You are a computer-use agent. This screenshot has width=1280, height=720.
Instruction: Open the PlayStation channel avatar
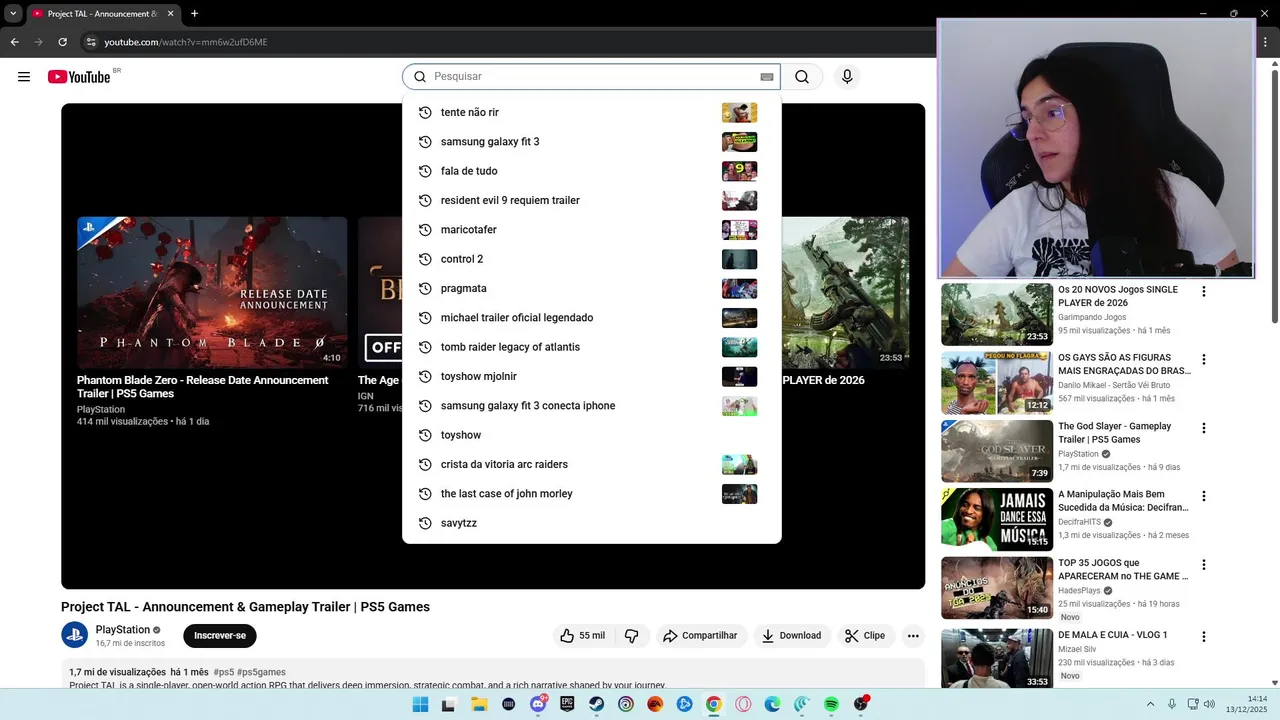(74, 635)
